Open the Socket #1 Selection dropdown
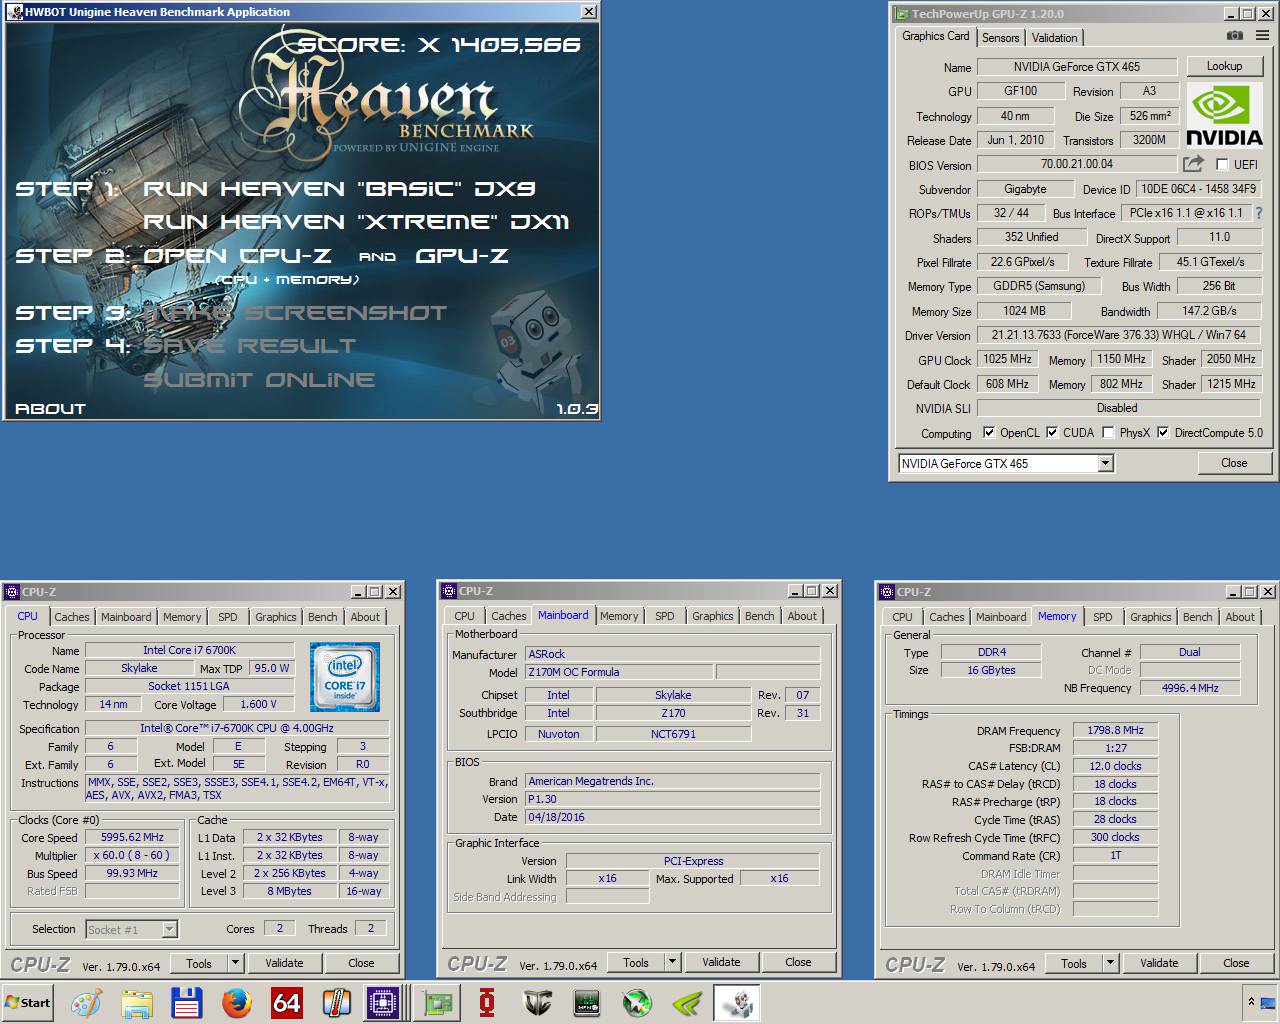The image size is (1280, 1024). 169,929
